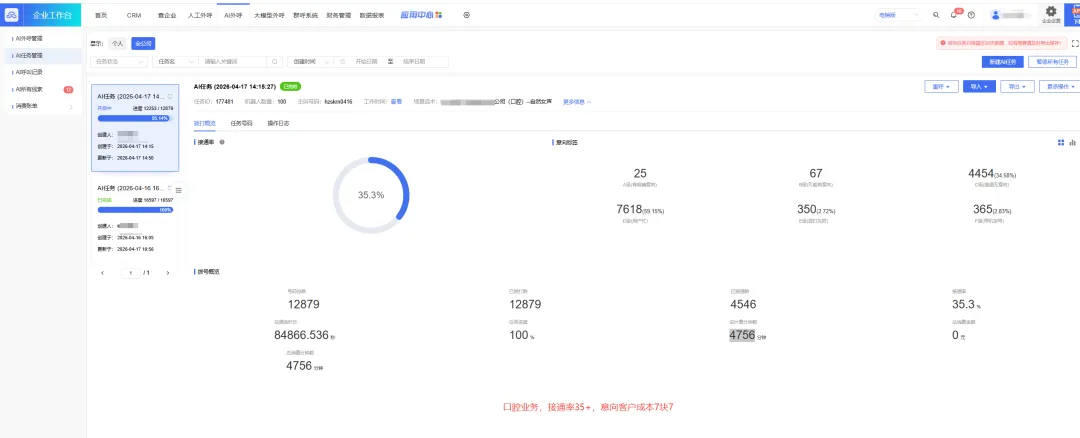This screenshot has height=438, width=1080.
Task: Open the 应用中心 colorful apps icon
Action: [x=439, y=14]
